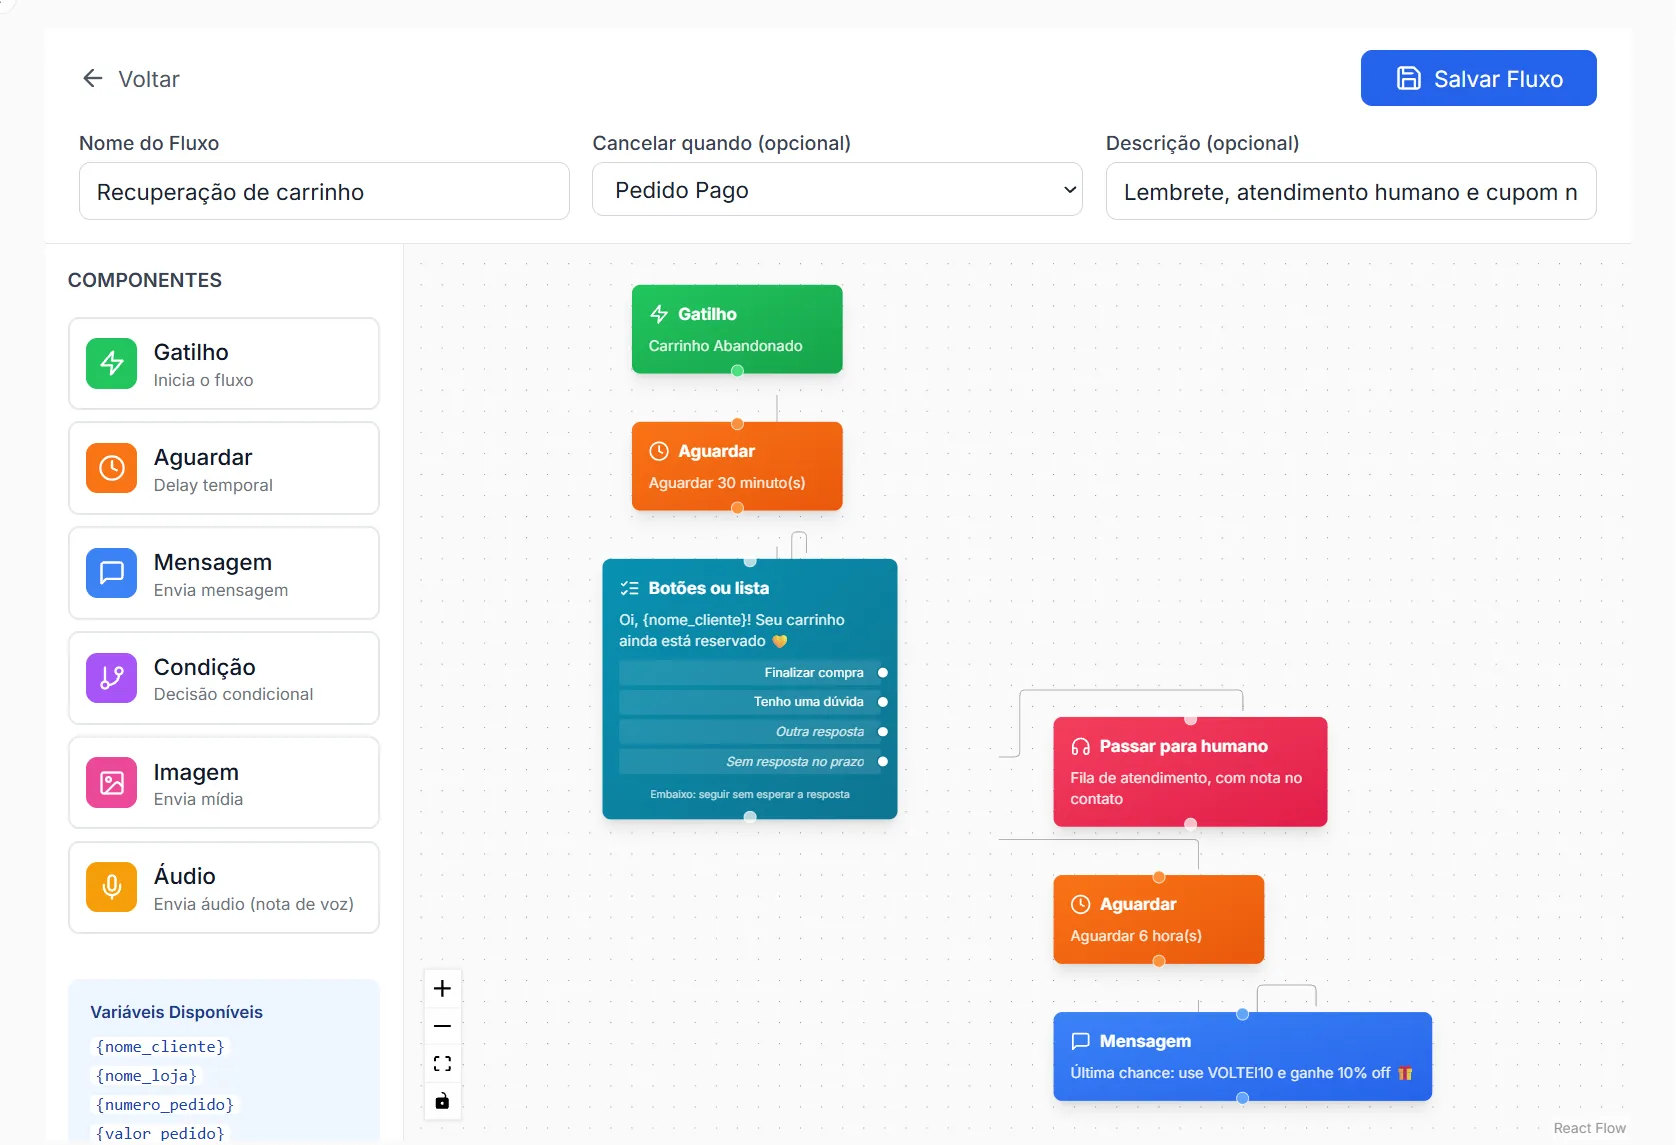Open the React Flow attribution link
The image size is (1676, 1145).
coord(1589,1128)
